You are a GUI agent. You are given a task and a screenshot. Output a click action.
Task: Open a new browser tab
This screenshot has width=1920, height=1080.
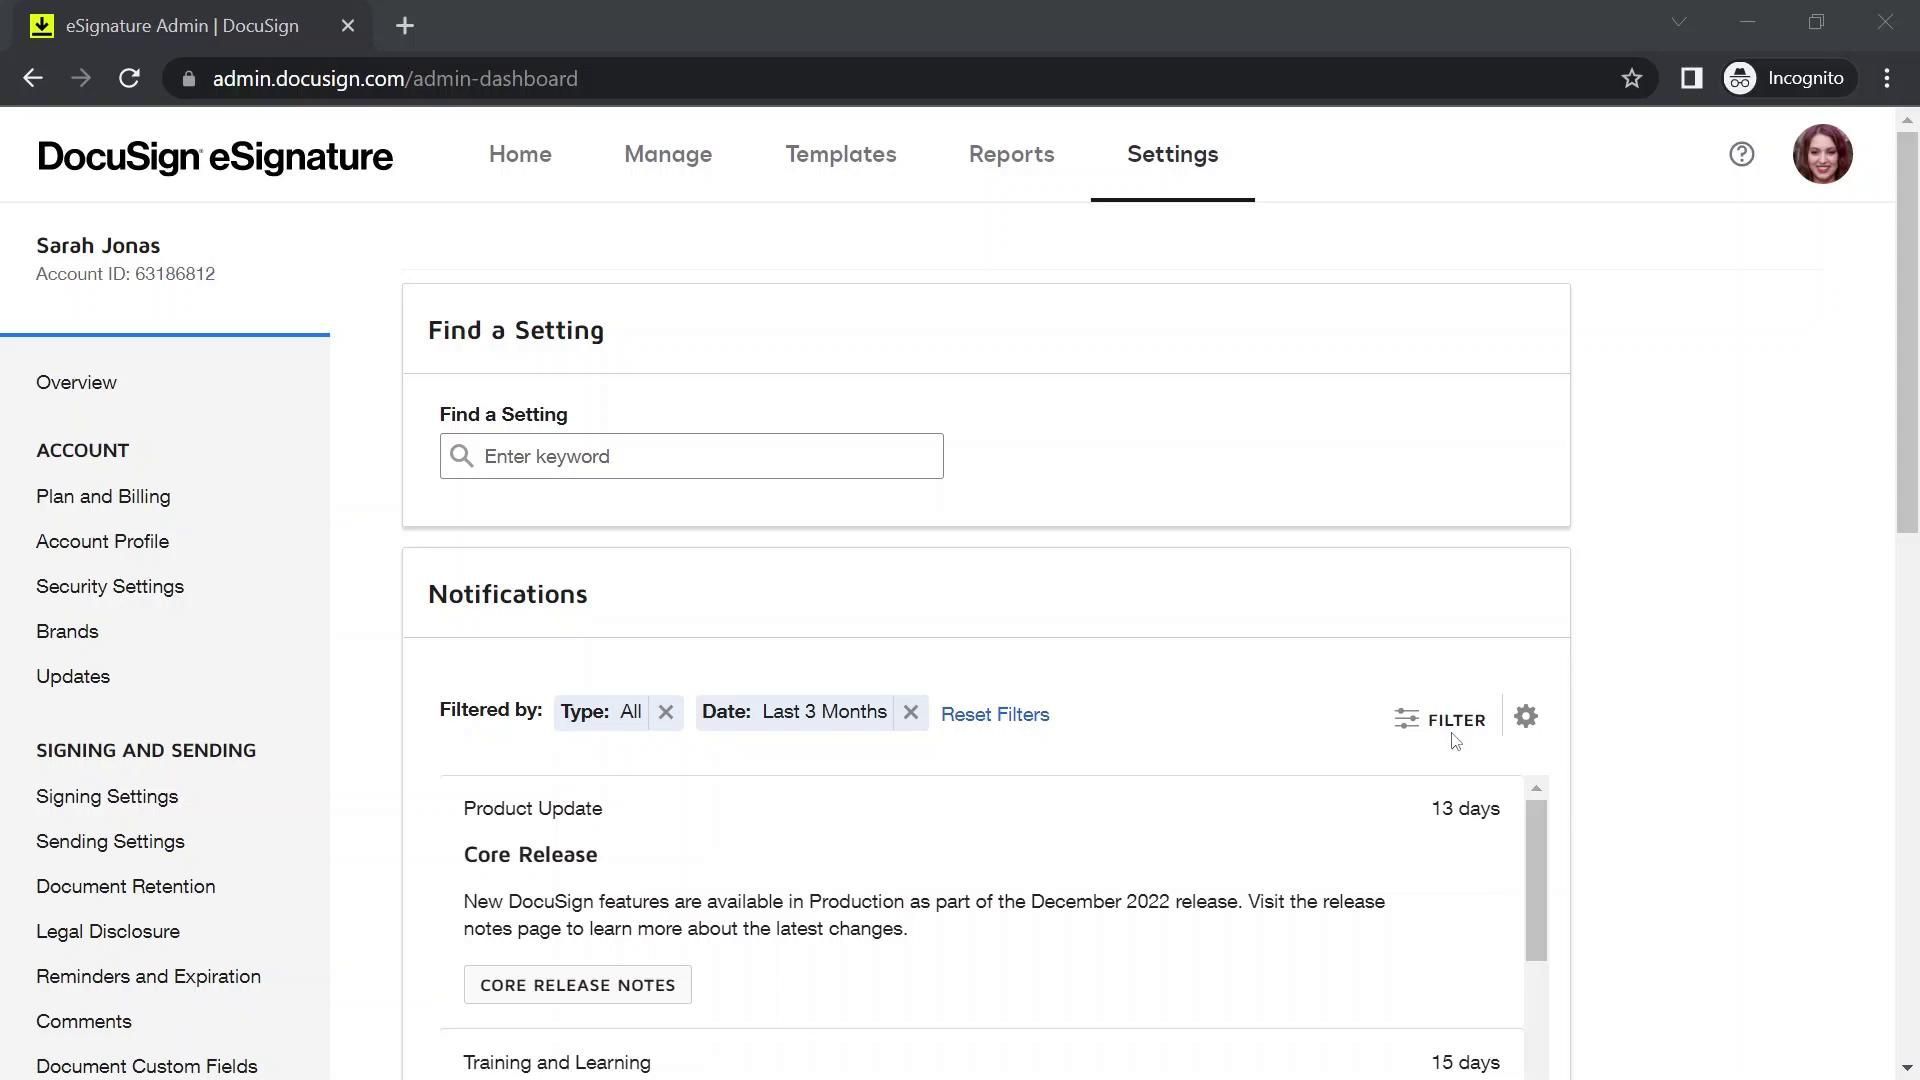(x=405, y=26)
